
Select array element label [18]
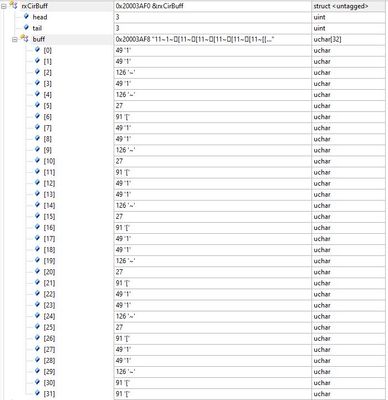pyautogui.click(x=49, y=250)
